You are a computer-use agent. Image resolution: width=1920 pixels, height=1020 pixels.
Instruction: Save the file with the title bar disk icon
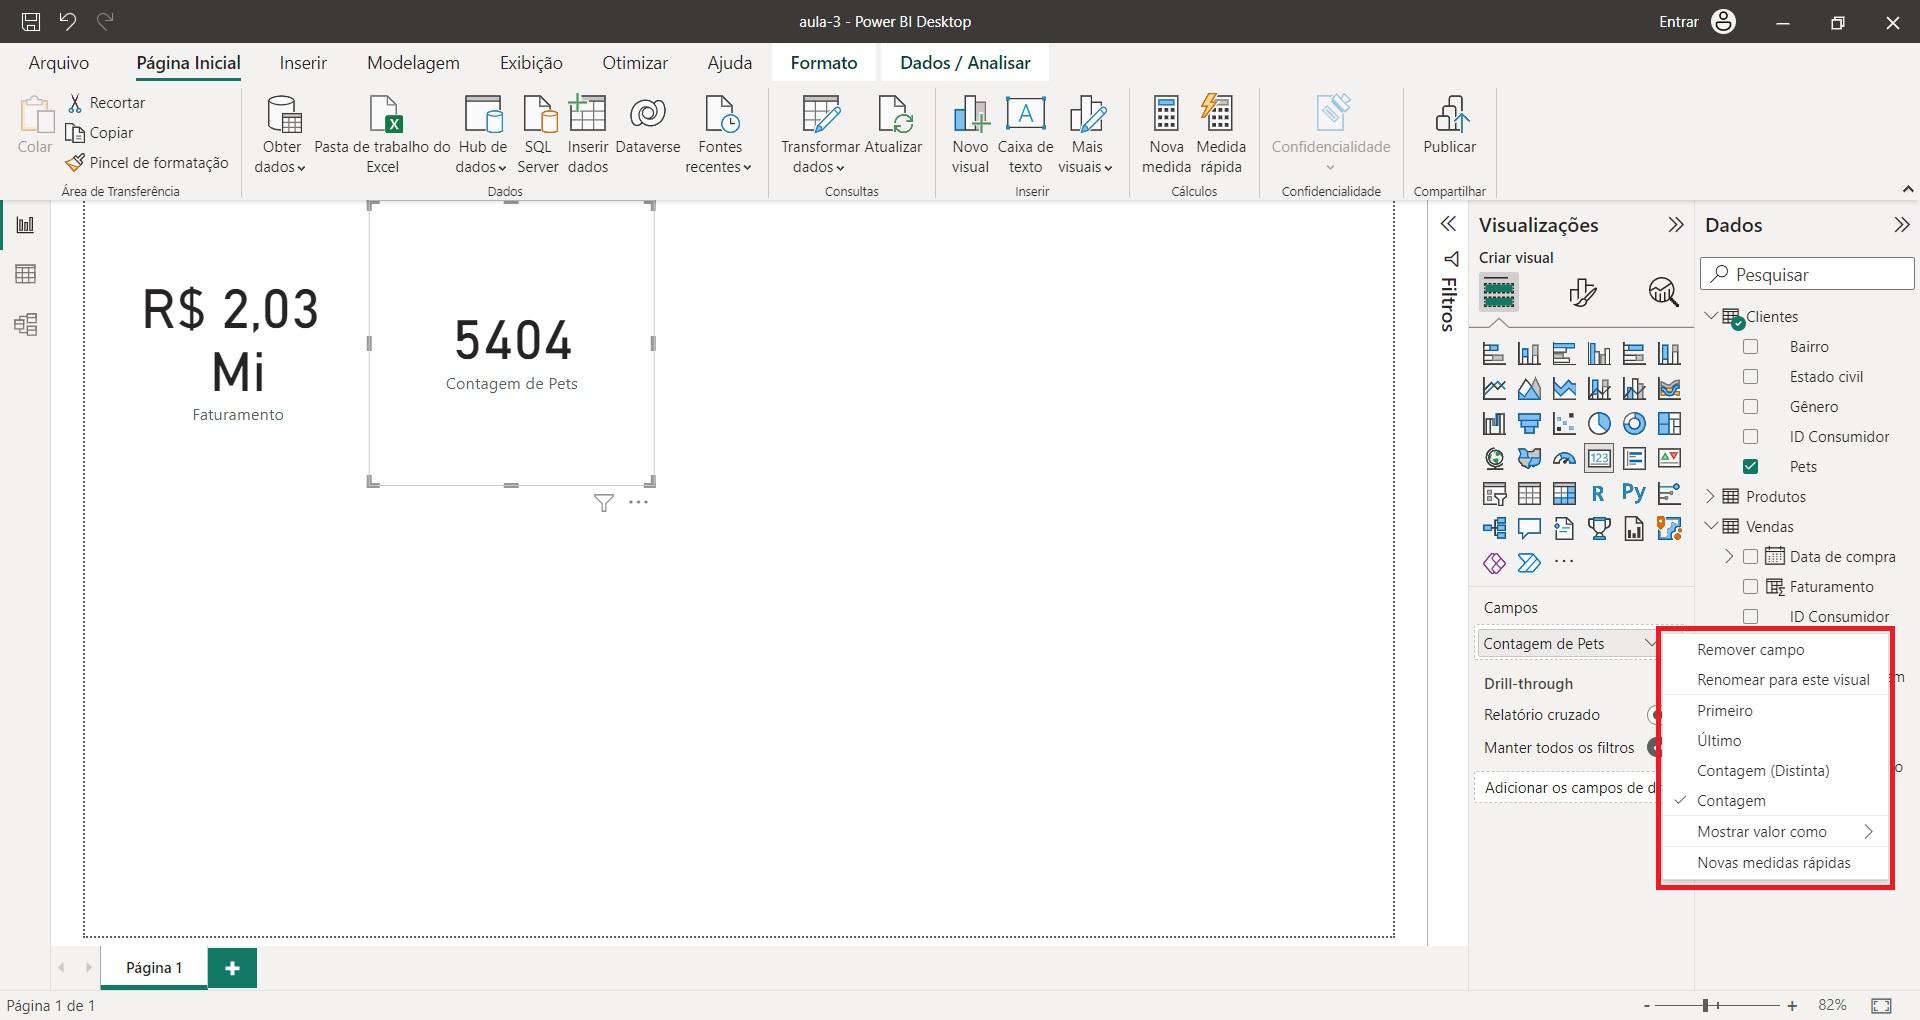pos(31,21)
